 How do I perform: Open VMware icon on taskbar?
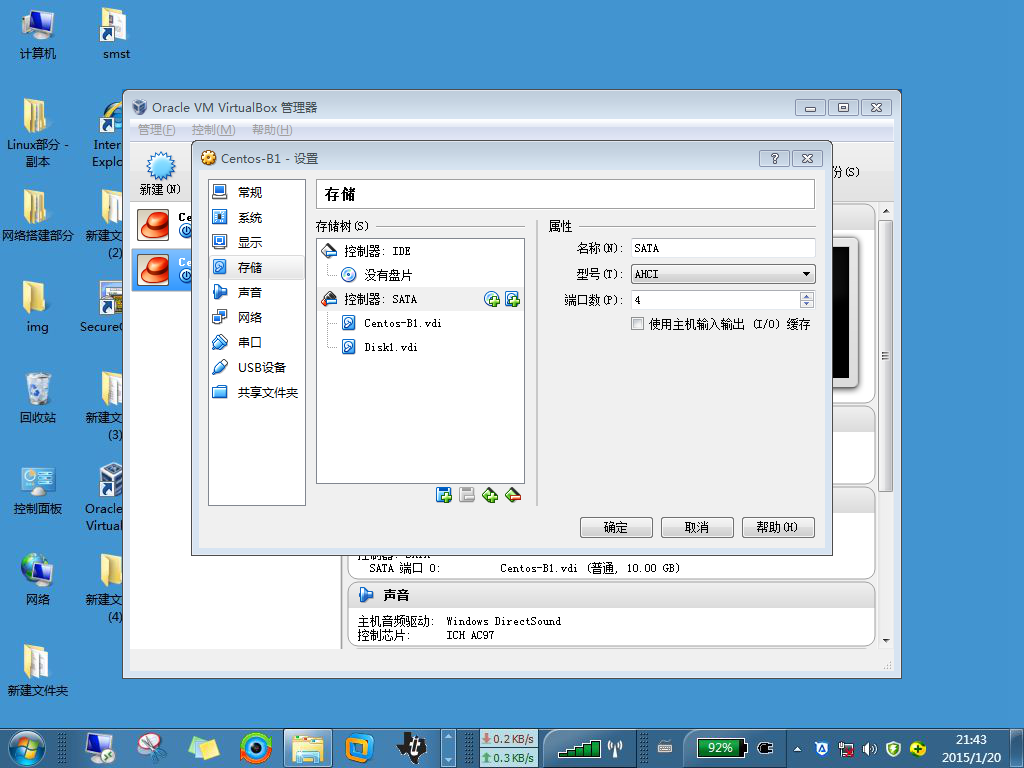359,748
